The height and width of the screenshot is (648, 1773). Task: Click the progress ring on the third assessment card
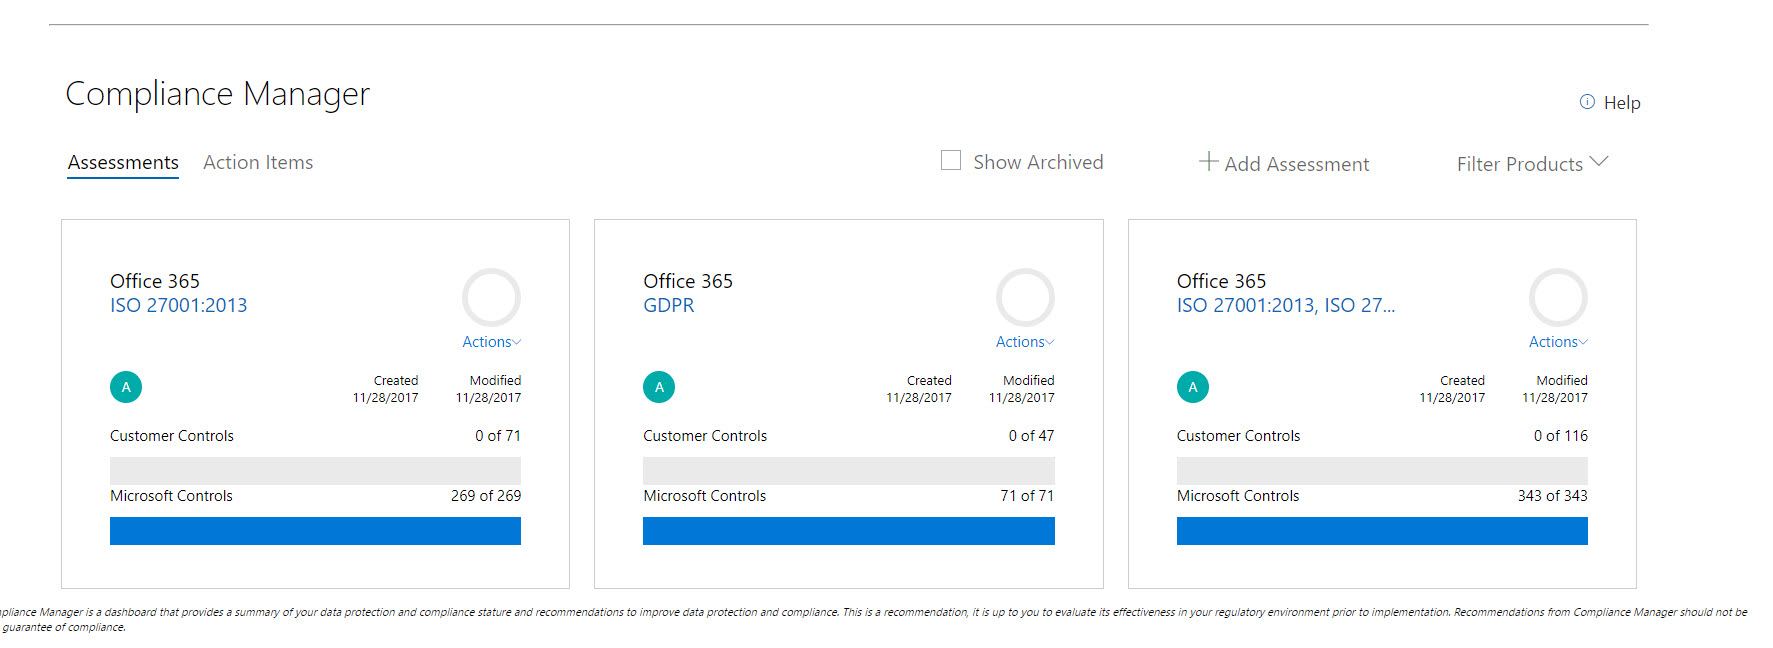(x=1558, y=298)
